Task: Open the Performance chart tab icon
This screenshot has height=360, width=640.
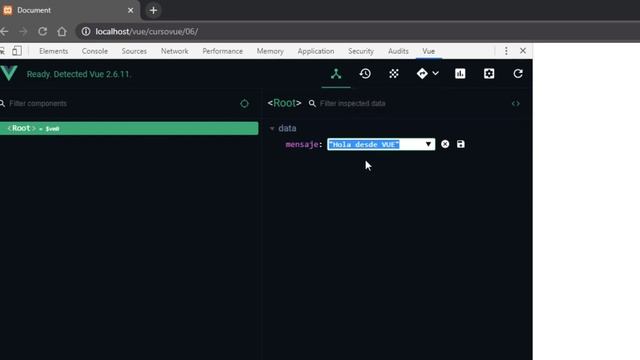Action: (460, 74)
